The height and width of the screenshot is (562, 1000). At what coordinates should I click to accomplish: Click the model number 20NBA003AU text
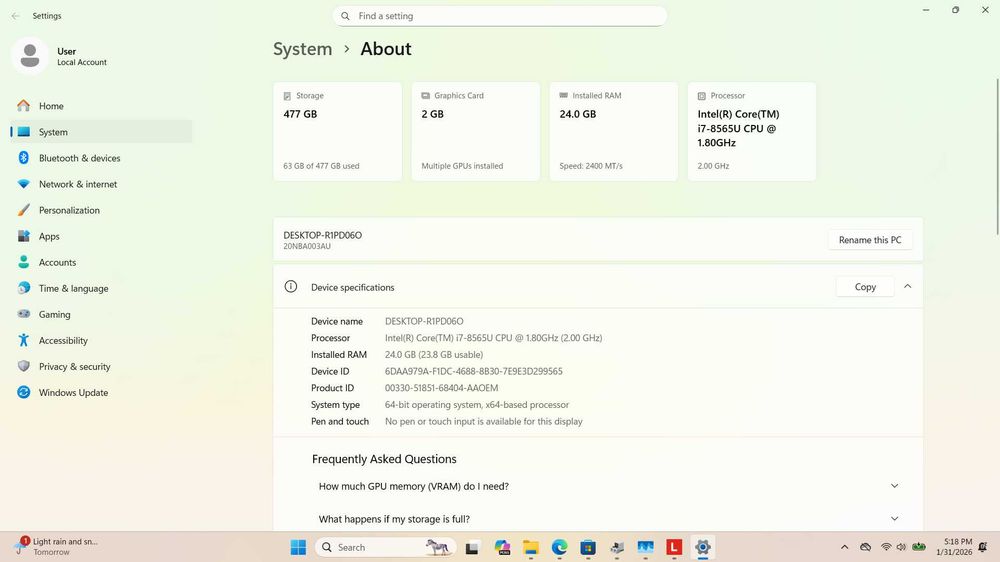click(307, 246)
